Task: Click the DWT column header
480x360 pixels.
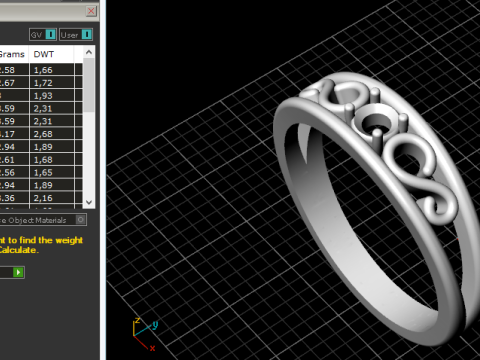Action: (x=52, y=54)
